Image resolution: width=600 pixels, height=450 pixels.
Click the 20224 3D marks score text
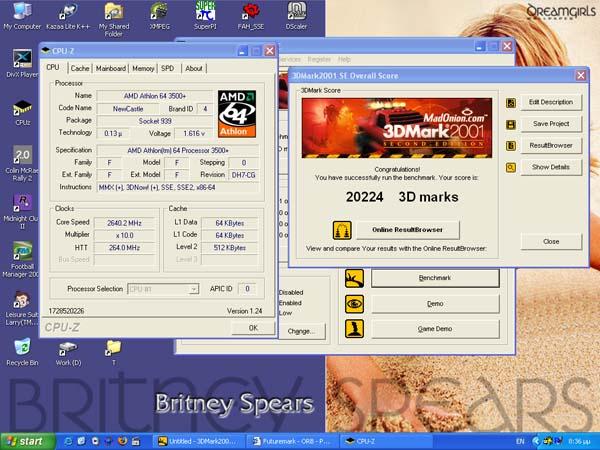click(402, 197)
